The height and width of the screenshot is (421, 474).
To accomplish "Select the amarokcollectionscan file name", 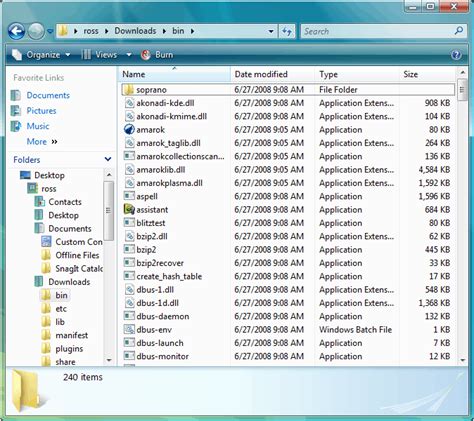I will (x=180, y=156).
